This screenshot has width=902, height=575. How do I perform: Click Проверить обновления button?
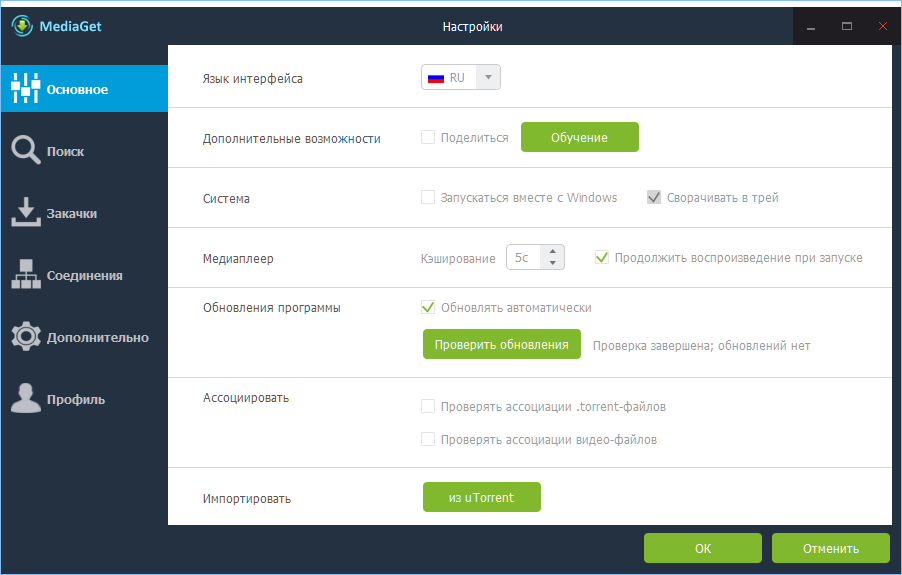pos(502,344)
